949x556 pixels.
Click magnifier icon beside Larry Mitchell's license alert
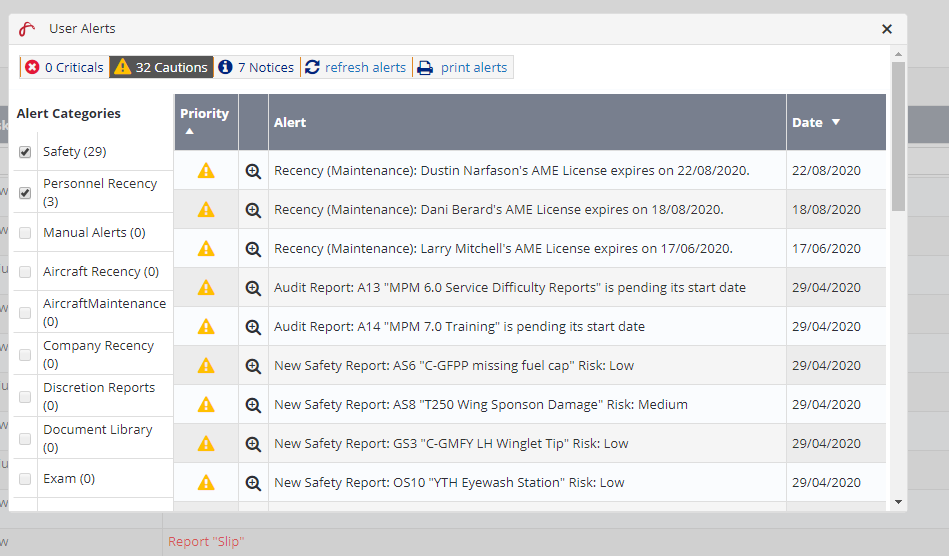[x=253, y=249]
